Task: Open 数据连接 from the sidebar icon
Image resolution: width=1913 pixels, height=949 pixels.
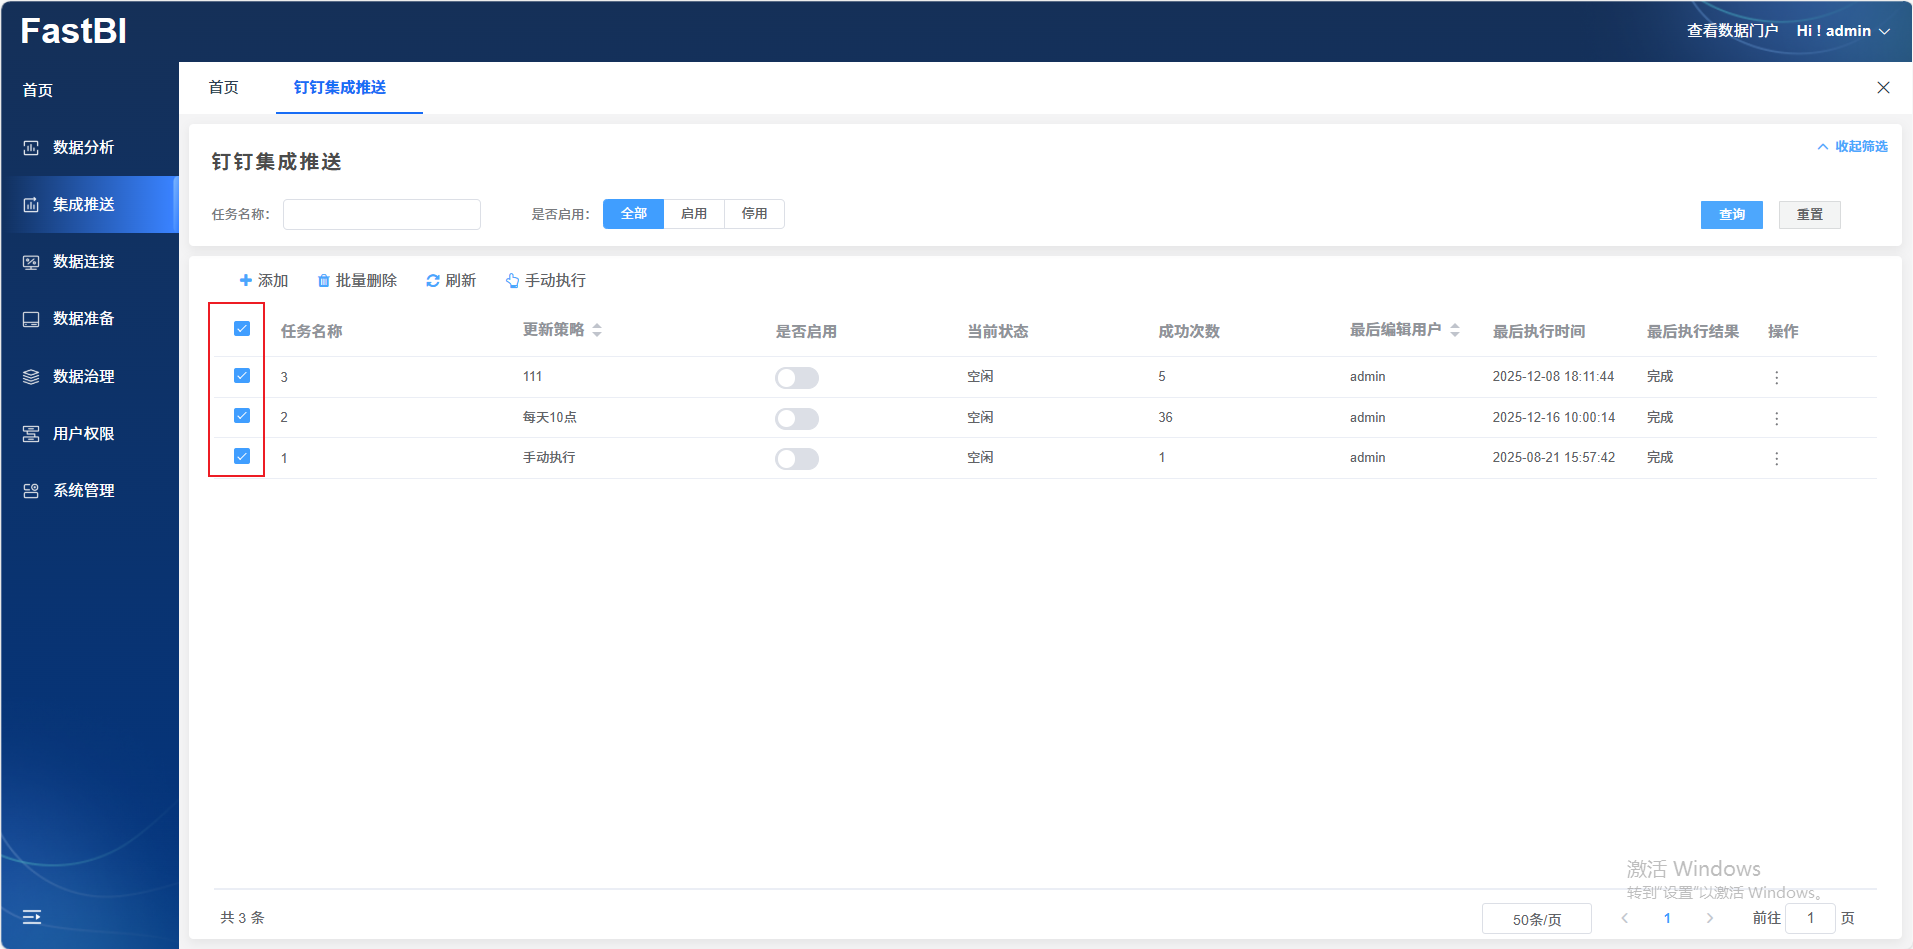Action: (x=31, y=262)
